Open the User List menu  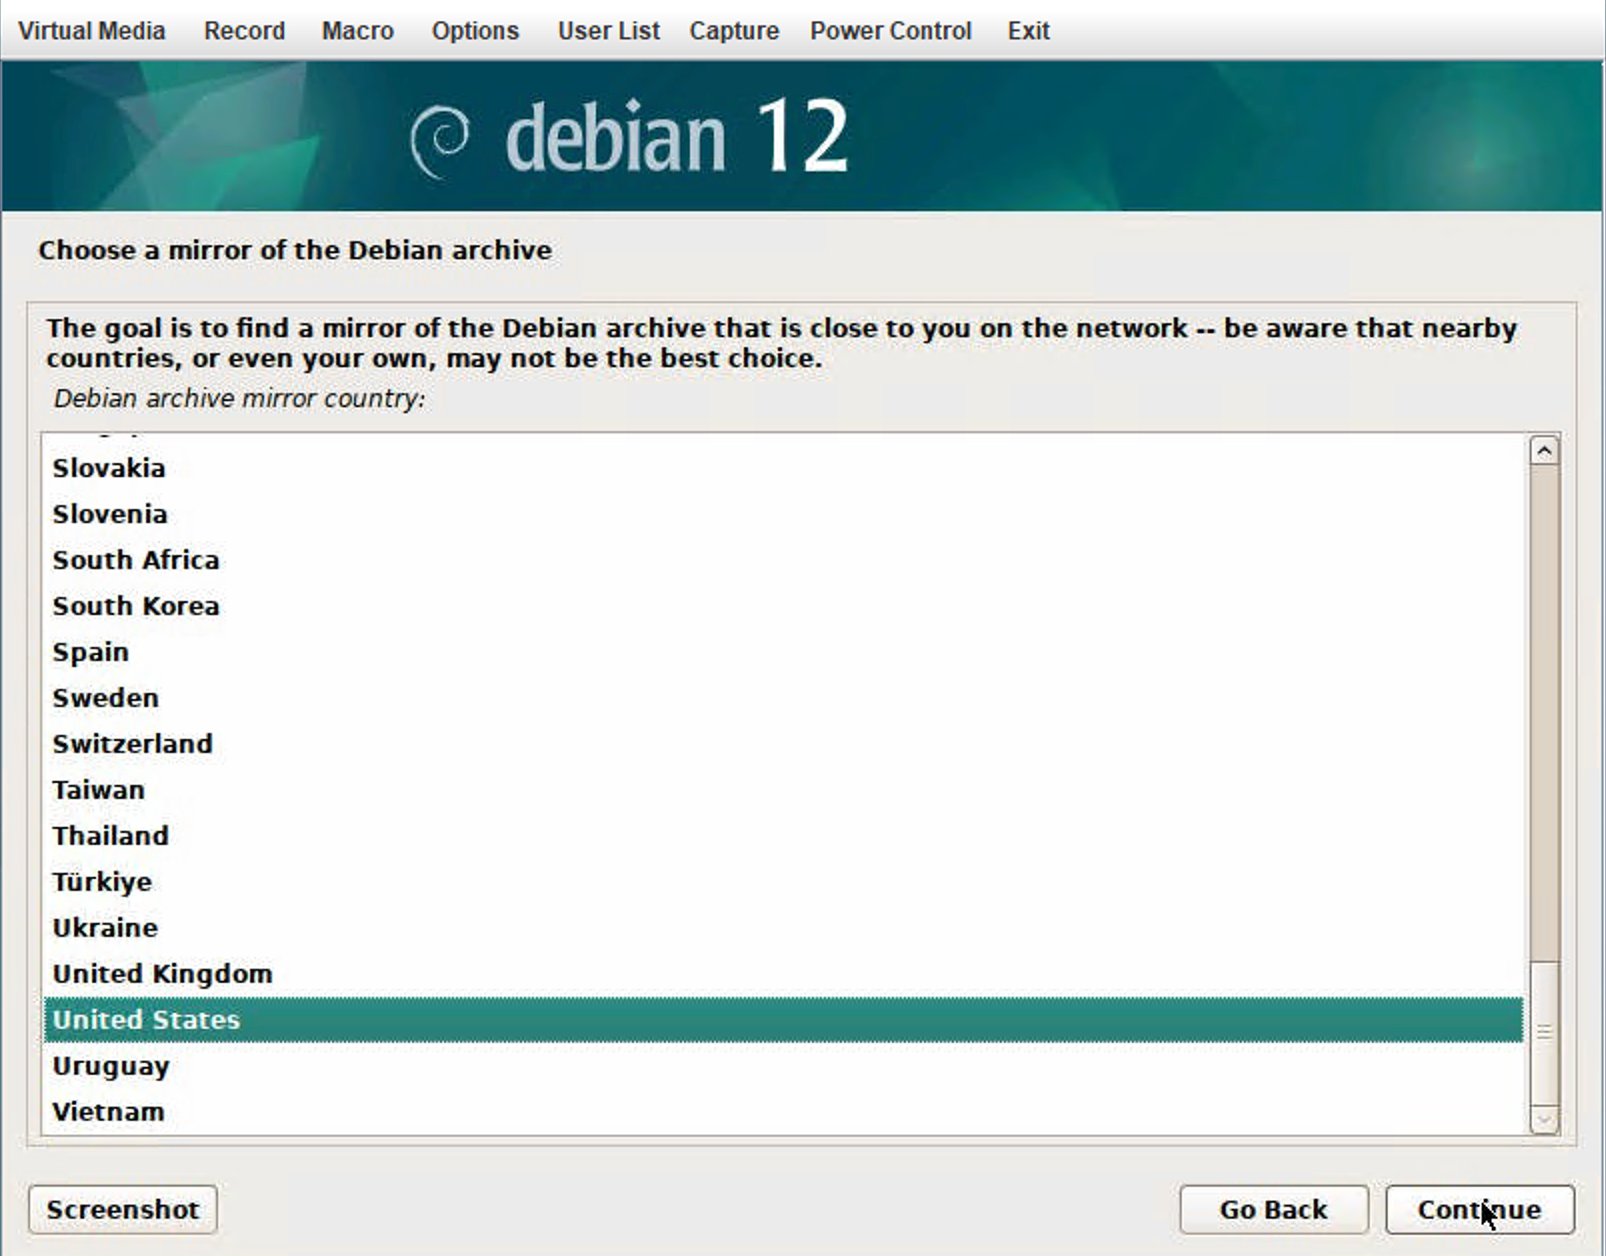tap(608, 31)
